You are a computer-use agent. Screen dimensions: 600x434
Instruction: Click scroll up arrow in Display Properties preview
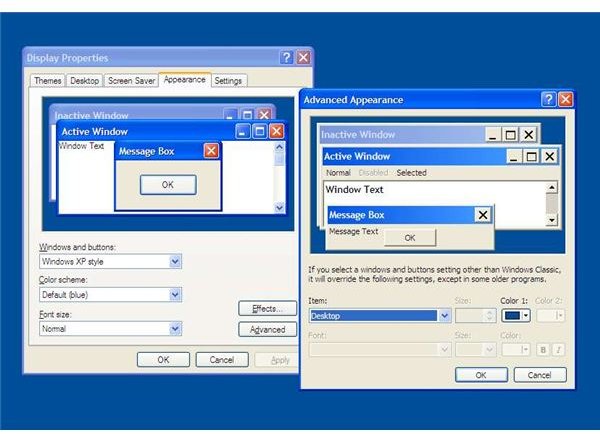279,147
